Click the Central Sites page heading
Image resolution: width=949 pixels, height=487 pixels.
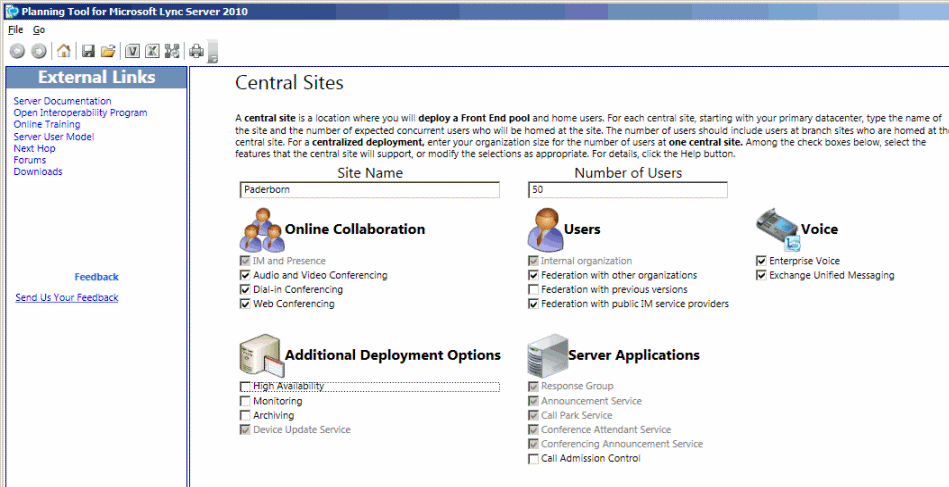pos(289,83)
